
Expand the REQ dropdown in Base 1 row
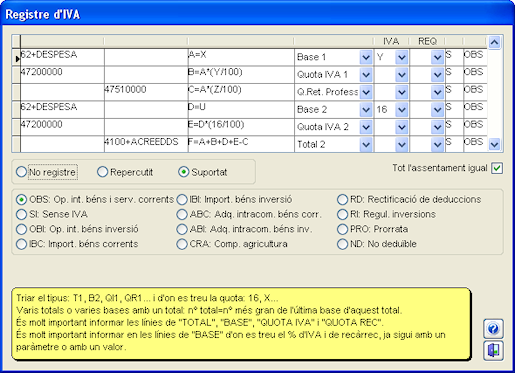tap(437, 57)
